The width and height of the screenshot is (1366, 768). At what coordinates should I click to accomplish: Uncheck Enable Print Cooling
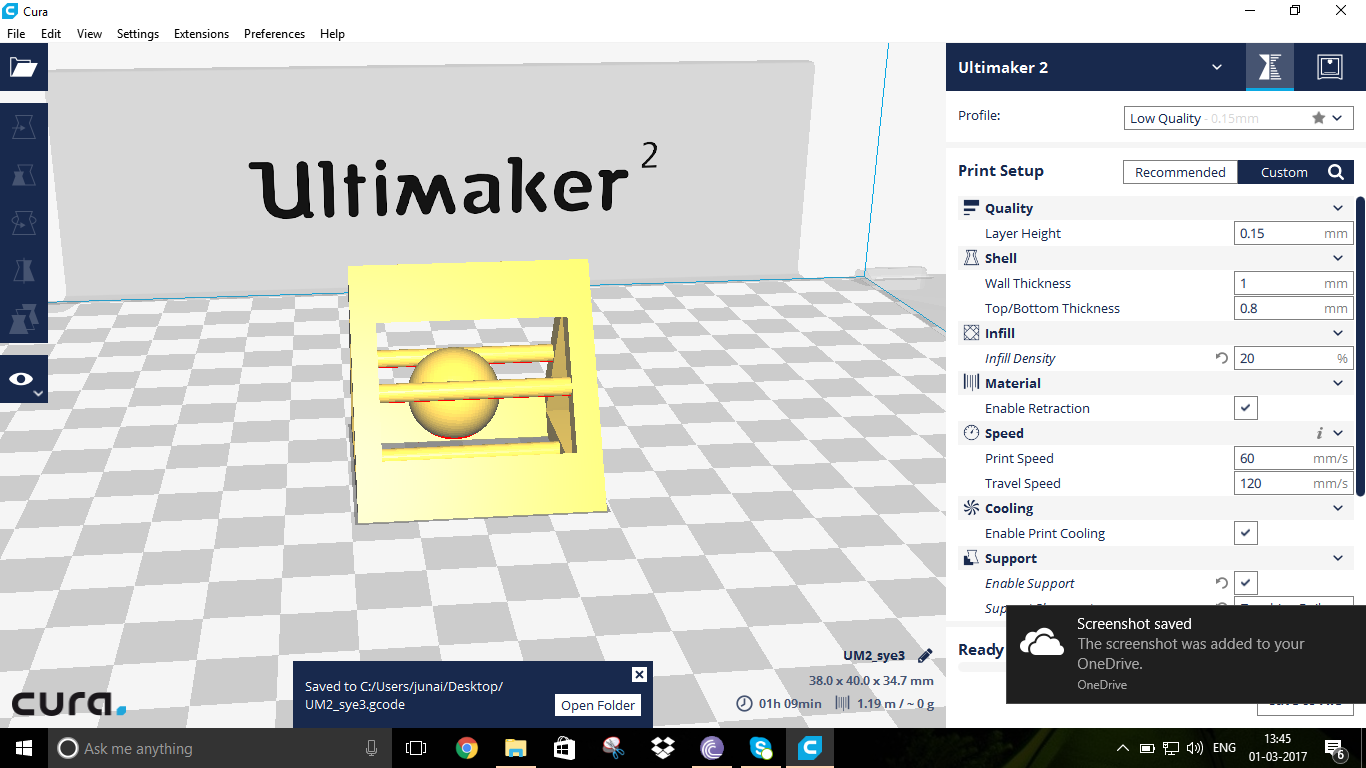[x=1245, y=533]
